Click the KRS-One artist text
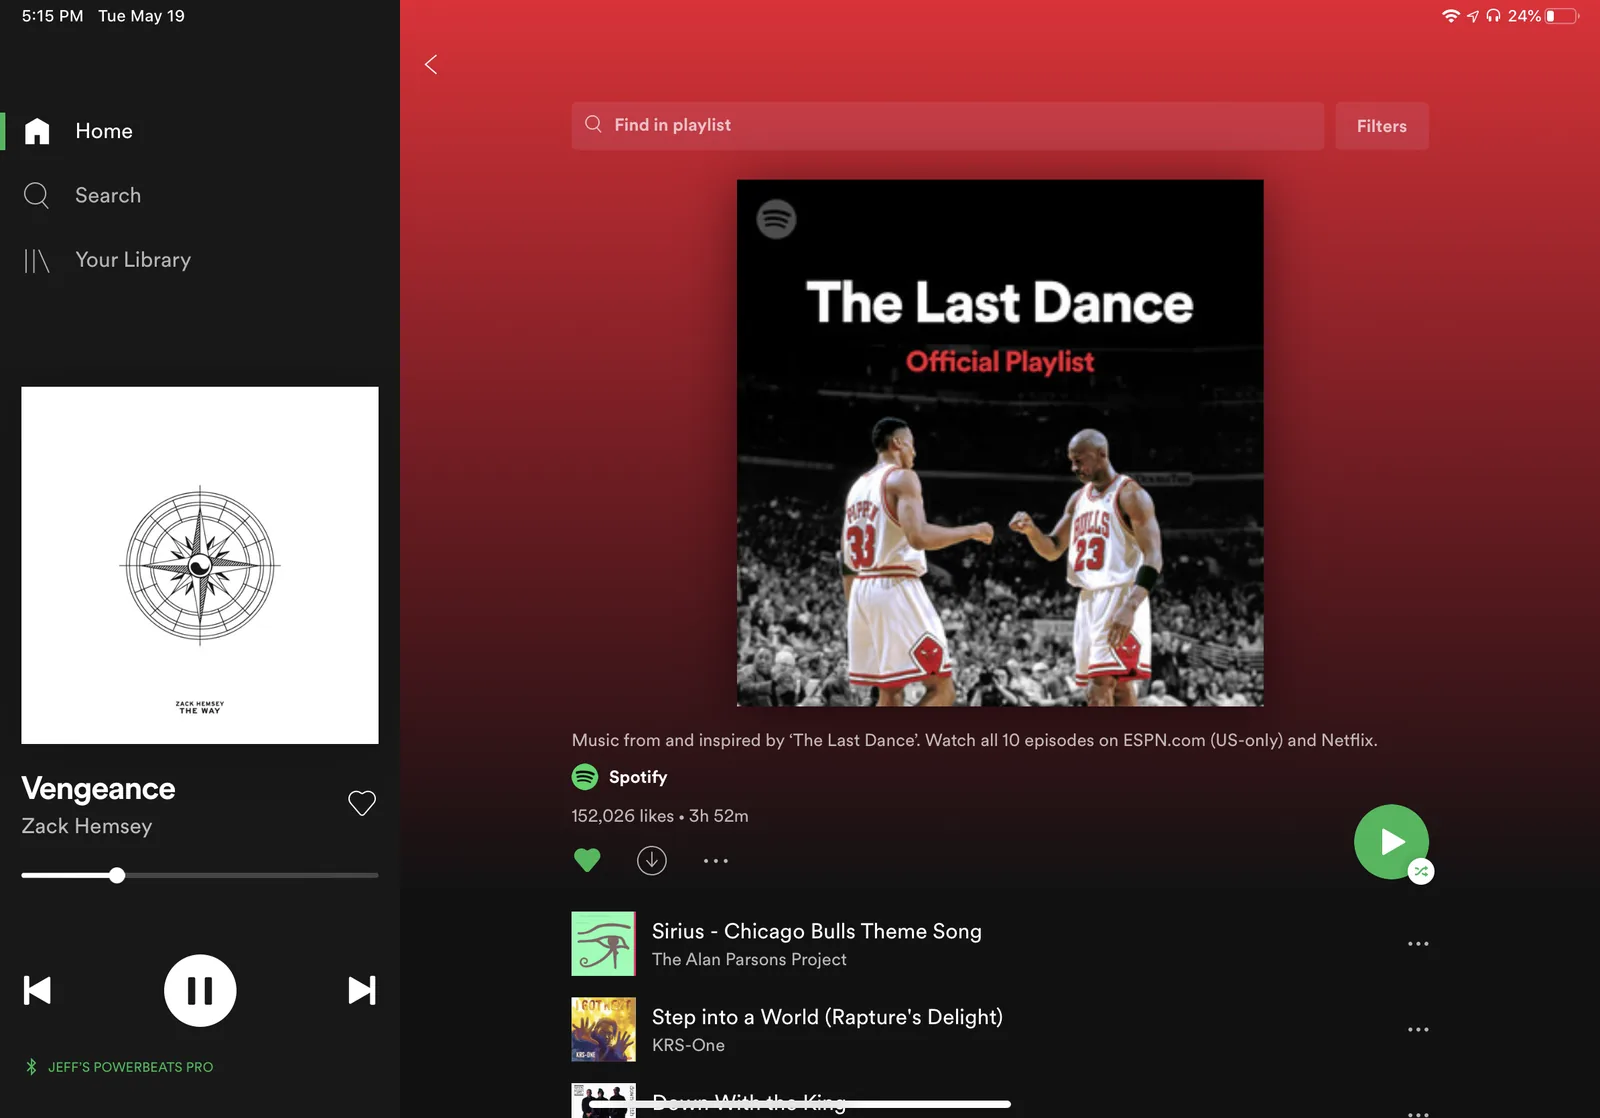Viewport: 1600px width, 1118px height. point(688,1045)
